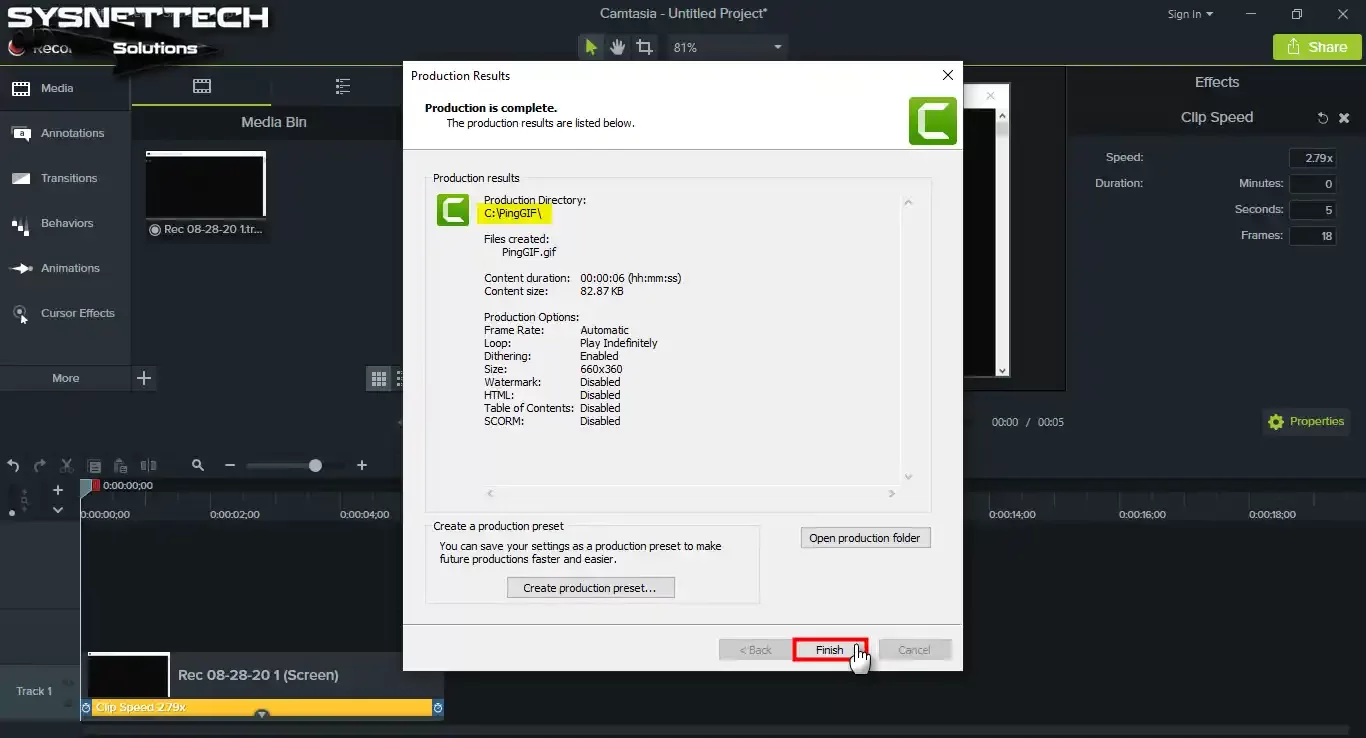Image resolution: width=1366 pixels, height=738 pixels.
Task: Click the Cut scissors icon
Action: click(x=67, y=465)
